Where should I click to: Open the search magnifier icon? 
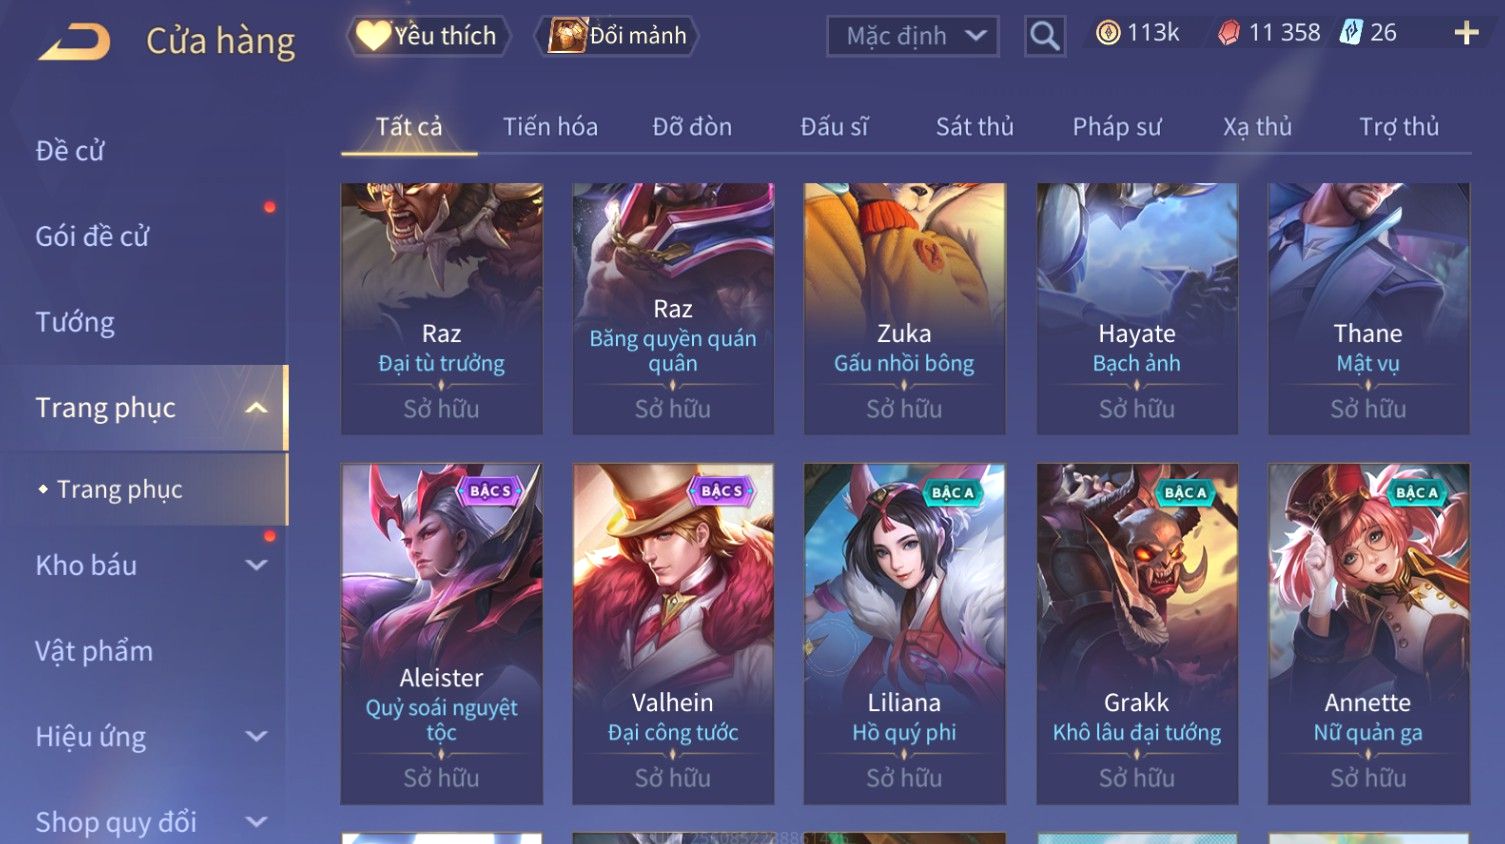1045,37
